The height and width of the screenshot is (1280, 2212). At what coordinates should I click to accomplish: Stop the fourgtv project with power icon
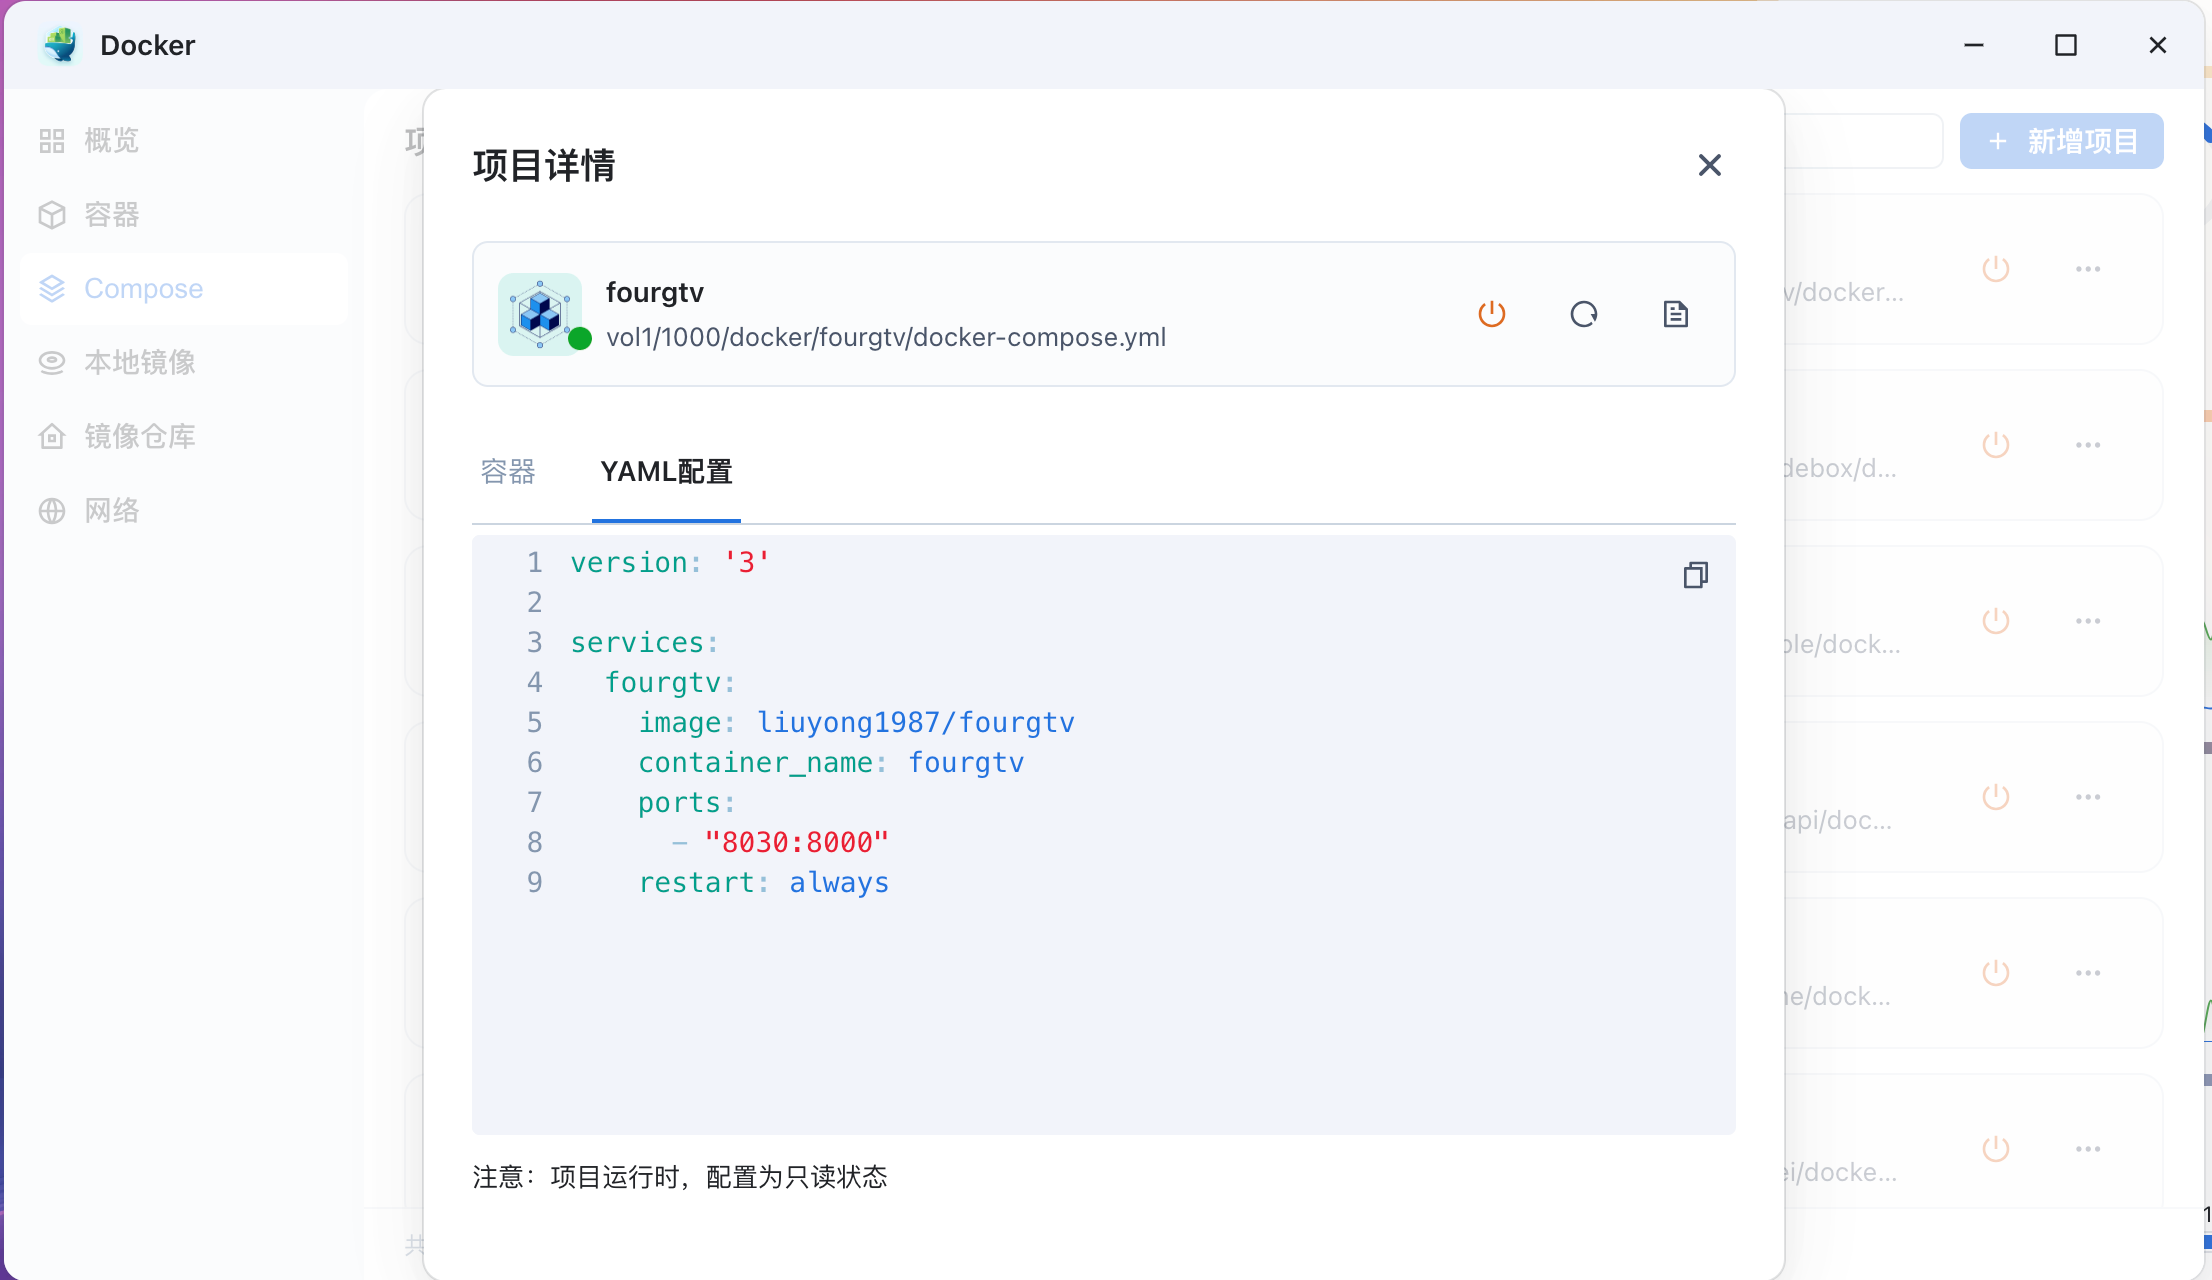coord(1491,314)
